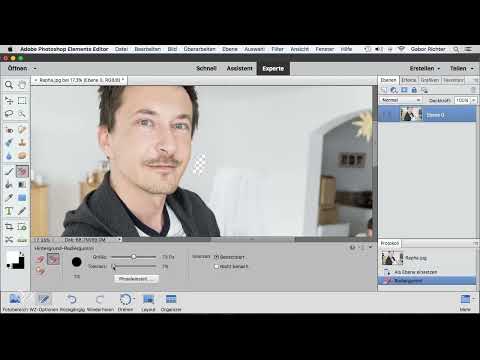
Task: Click the Öffnen button
Action: tap(17, 68)
